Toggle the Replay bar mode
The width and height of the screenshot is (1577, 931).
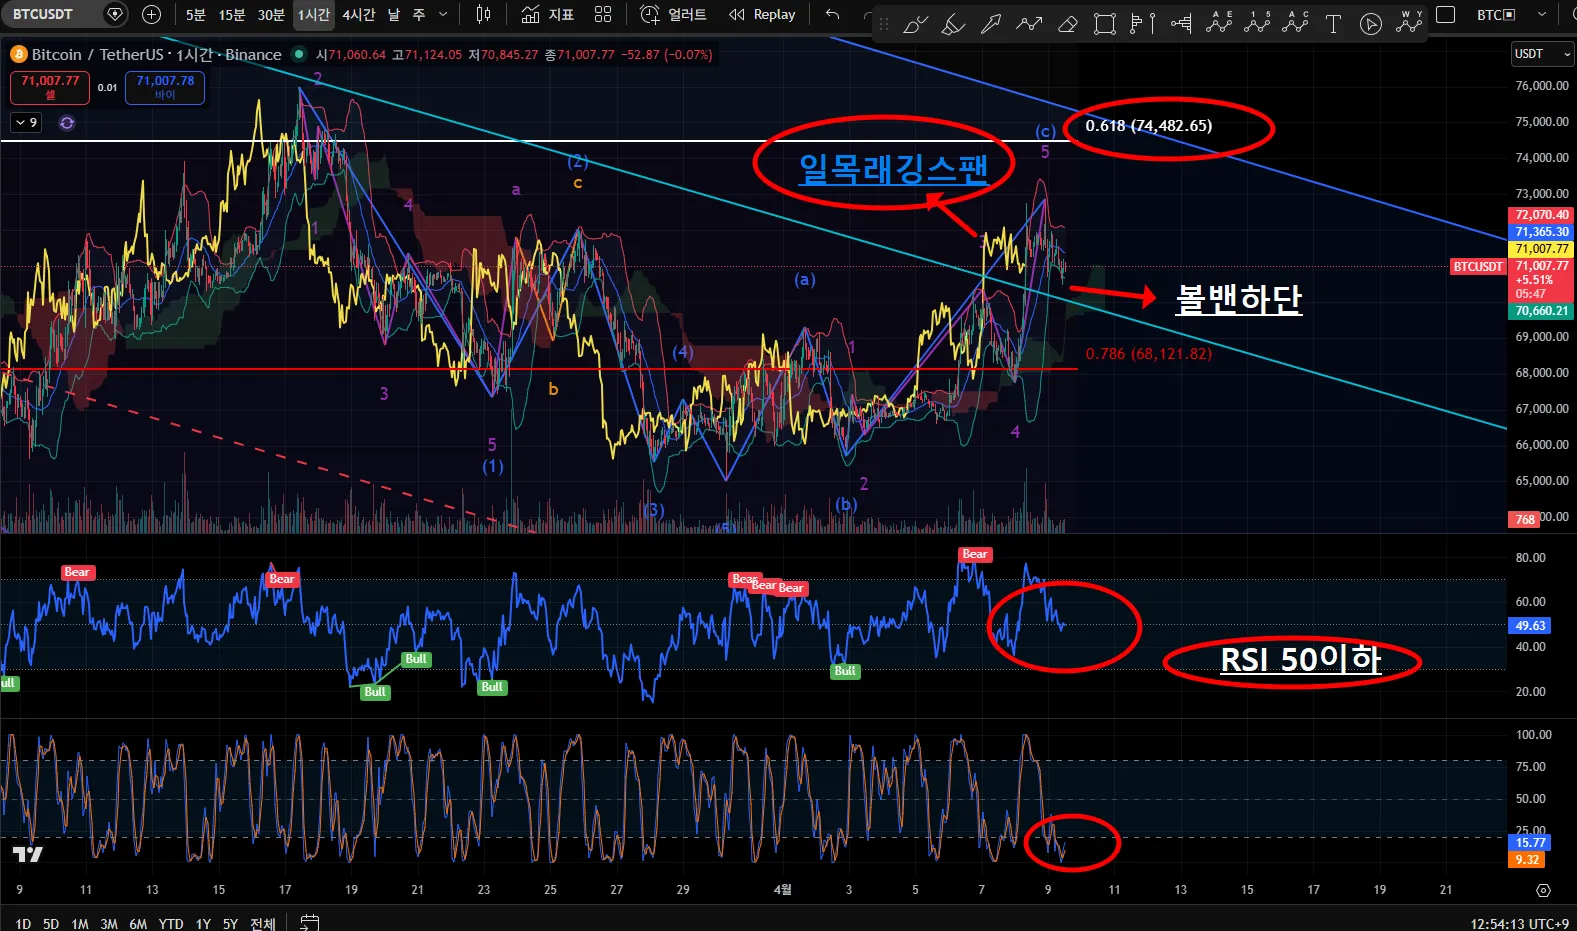click(x=762, y=14)
